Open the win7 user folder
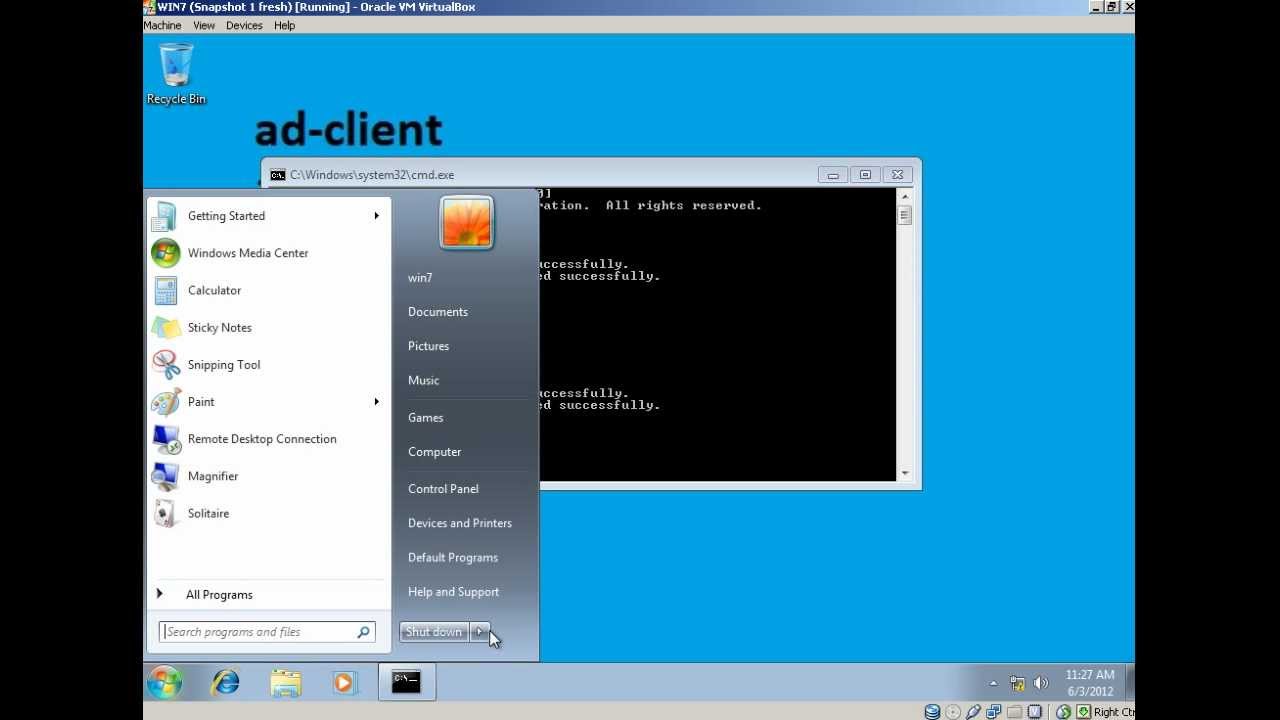The width and height of the screenshot is (1280, 720). pyautogui.click(x=420, y=278)
